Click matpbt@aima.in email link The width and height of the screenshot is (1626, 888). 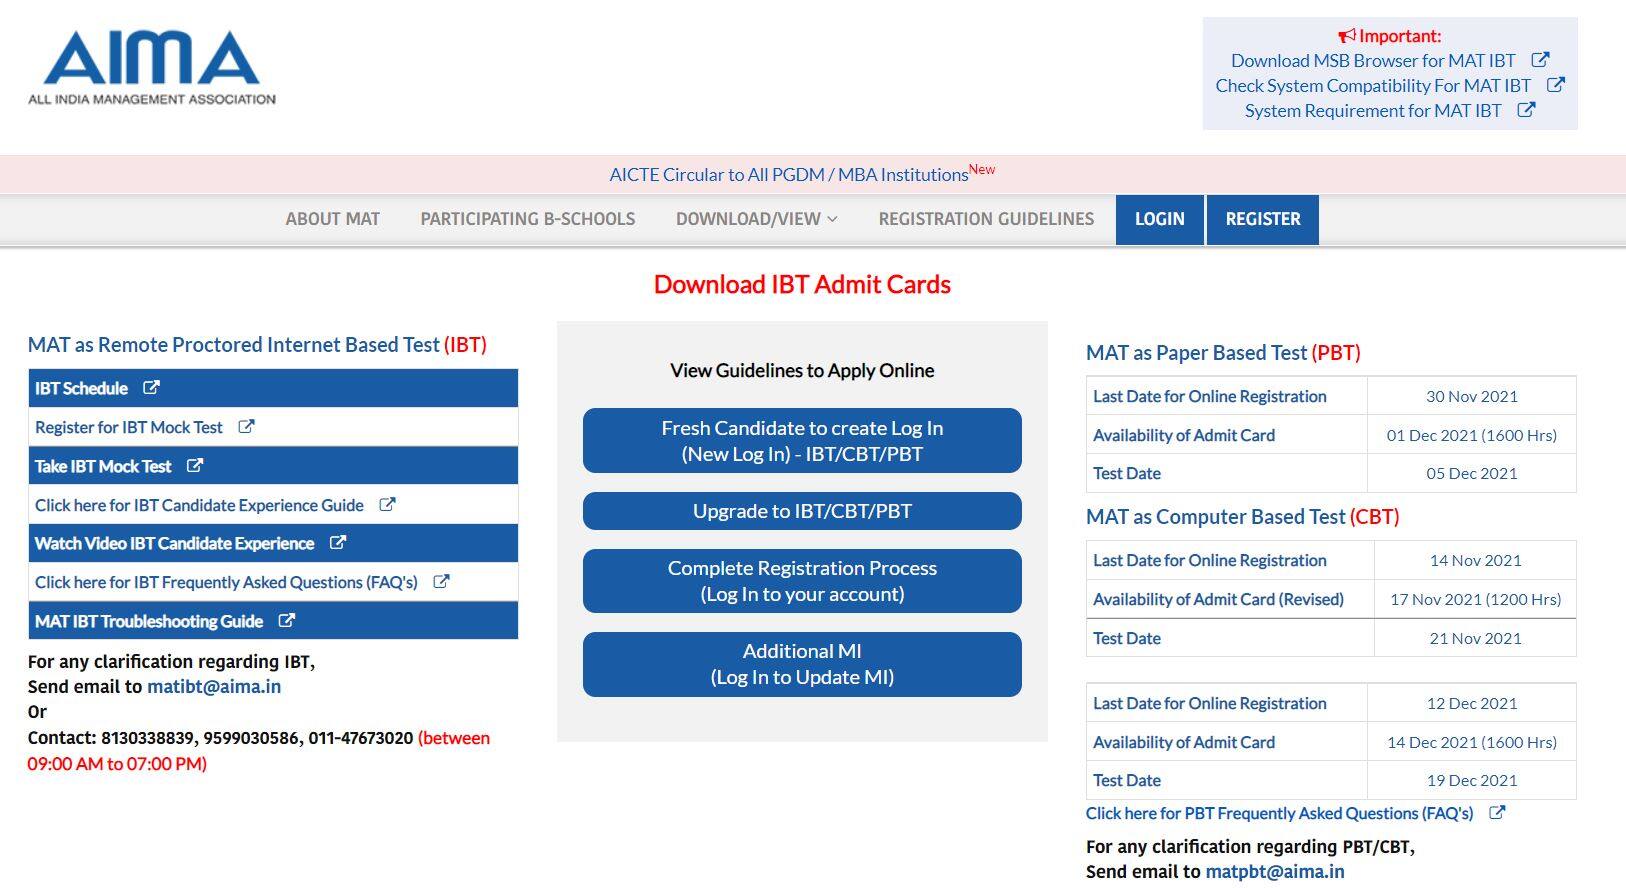[x=1275, y=871]
